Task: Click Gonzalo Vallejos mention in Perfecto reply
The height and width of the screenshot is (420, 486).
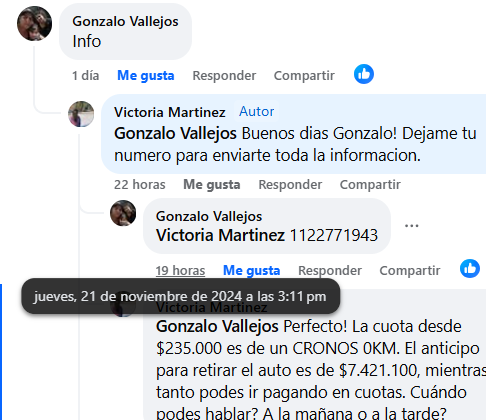Action: click(217, 326)
